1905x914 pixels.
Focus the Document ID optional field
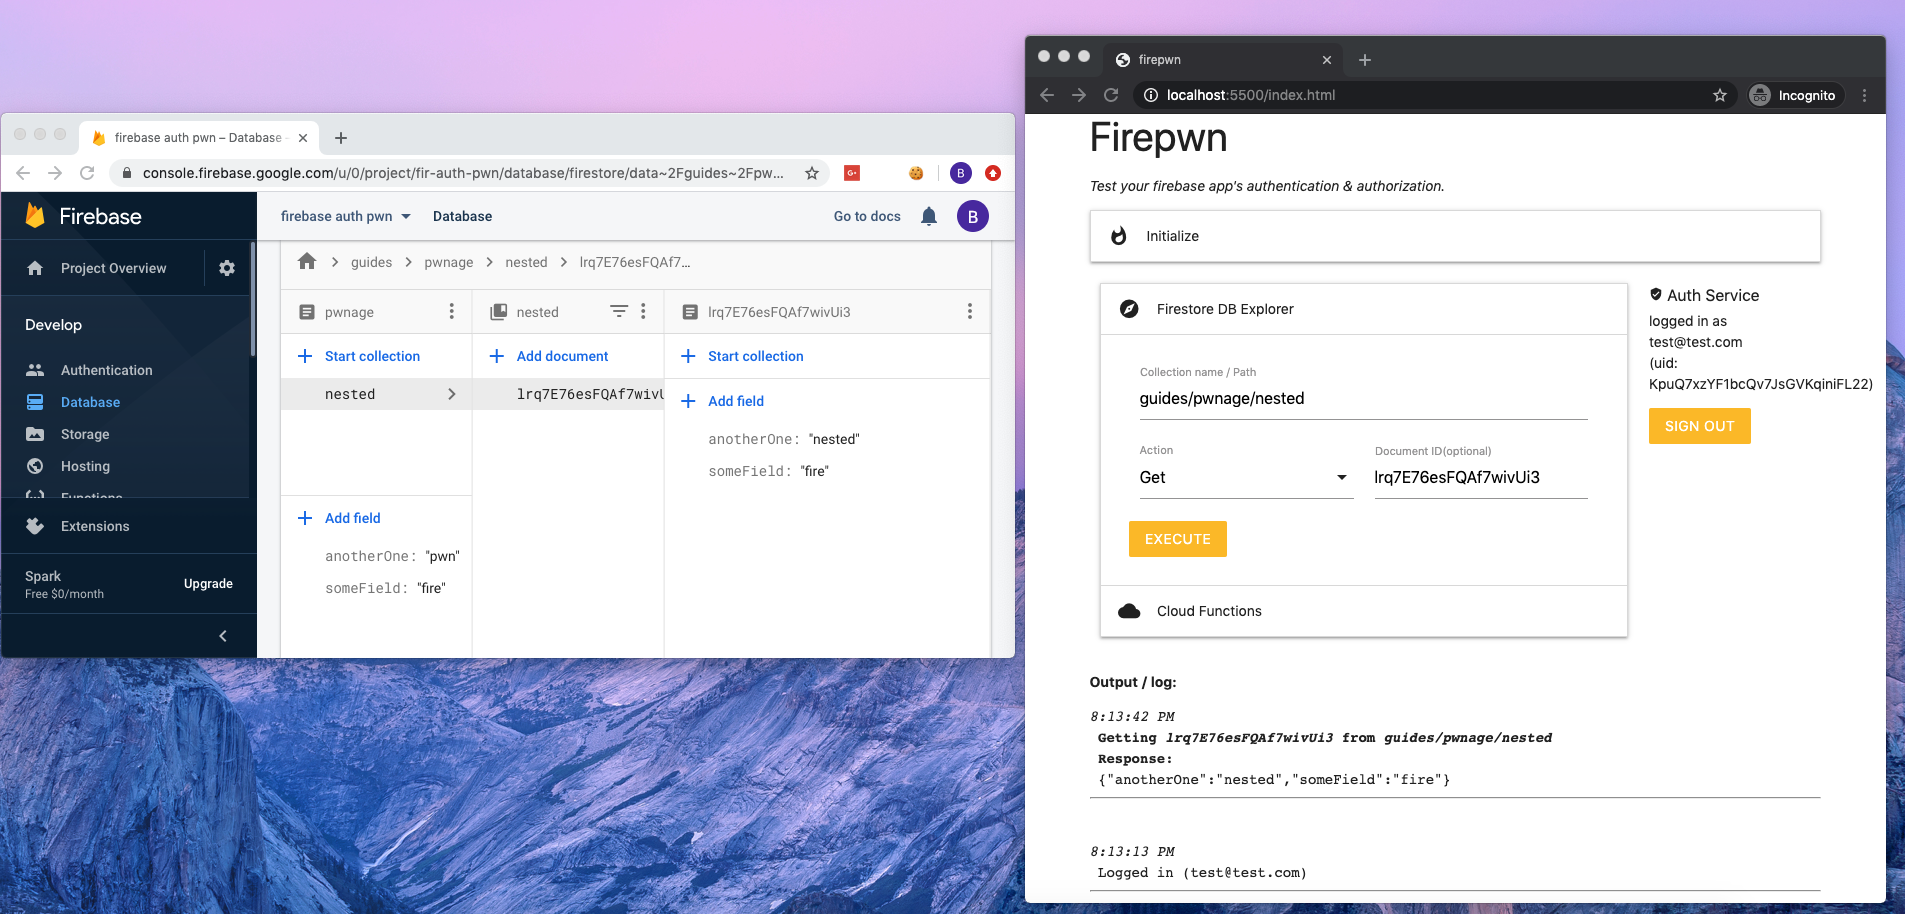pyautogui.click(x=1481, y=477)
